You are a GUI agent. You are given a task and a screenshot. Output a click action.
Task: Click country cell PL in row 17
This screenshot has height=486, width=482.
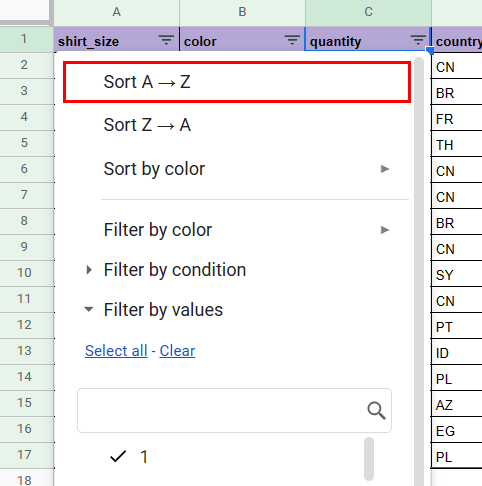(457, 455)
